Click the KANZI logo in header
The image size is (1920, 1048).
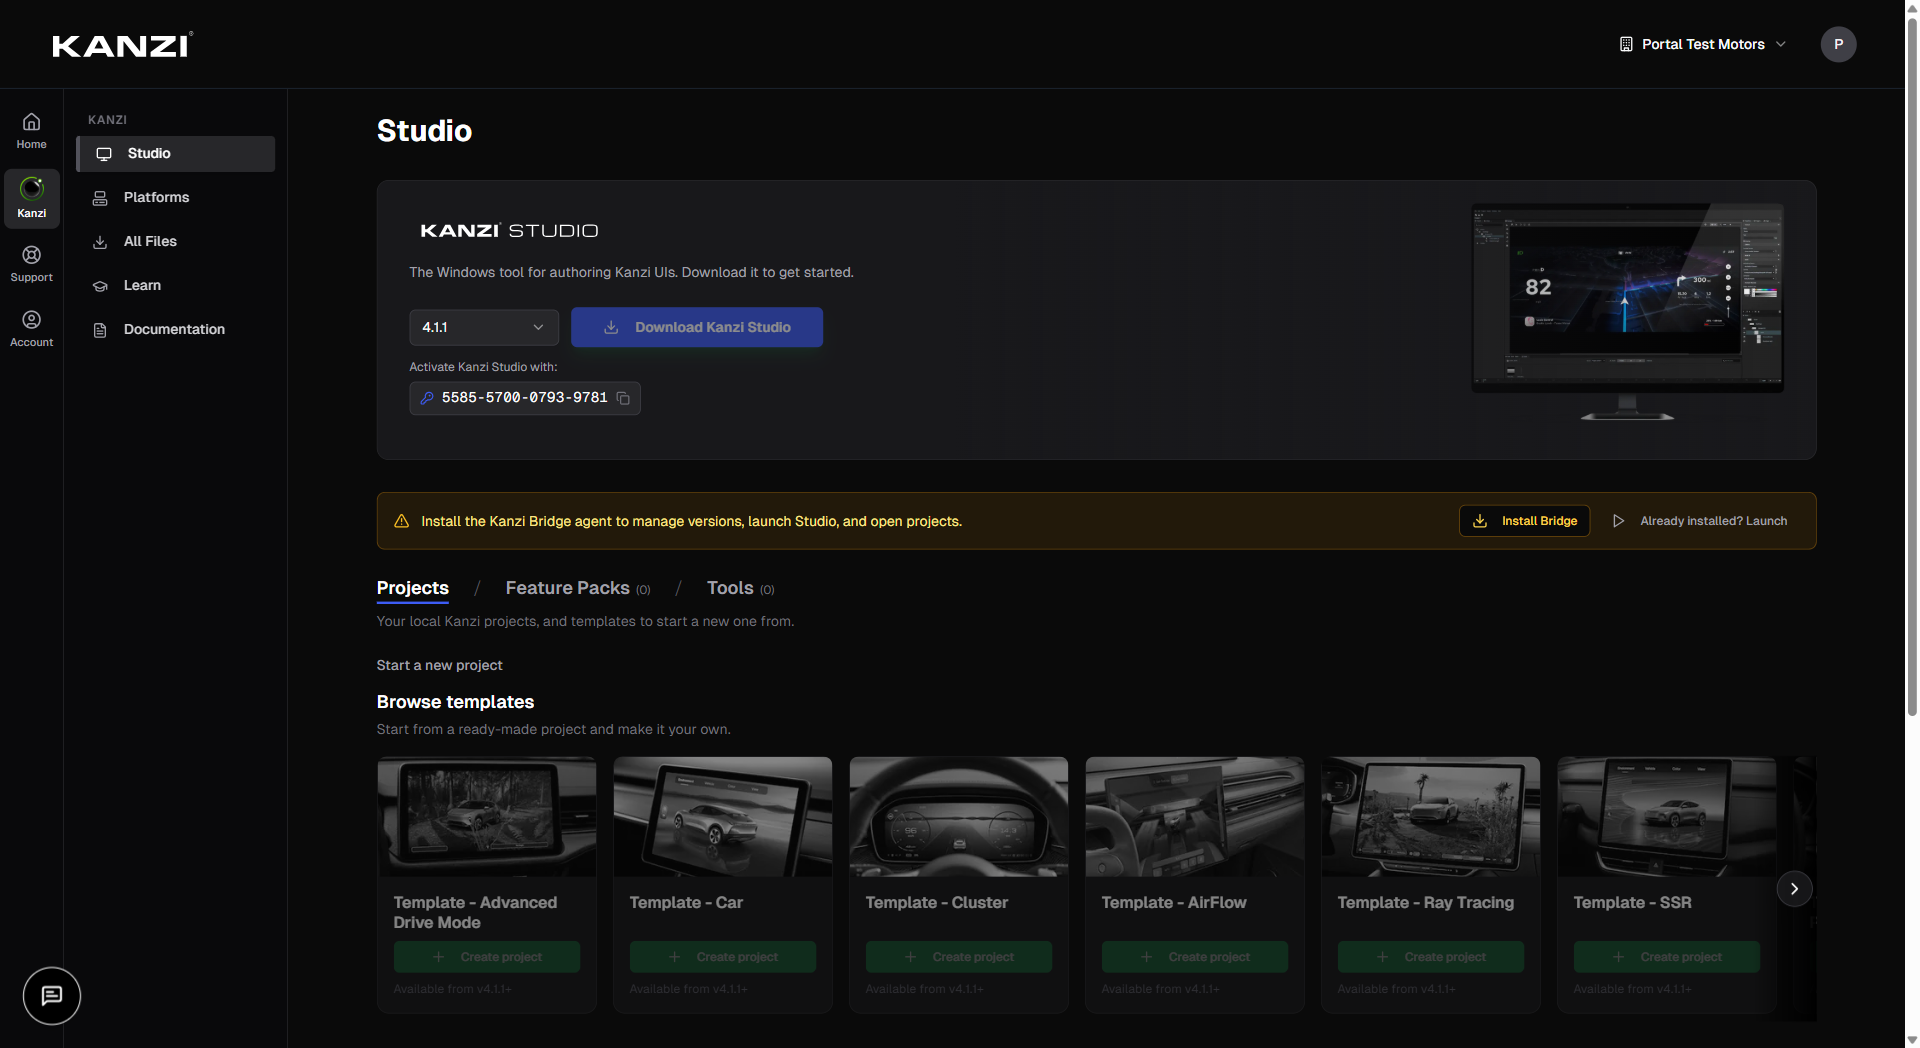122,45
